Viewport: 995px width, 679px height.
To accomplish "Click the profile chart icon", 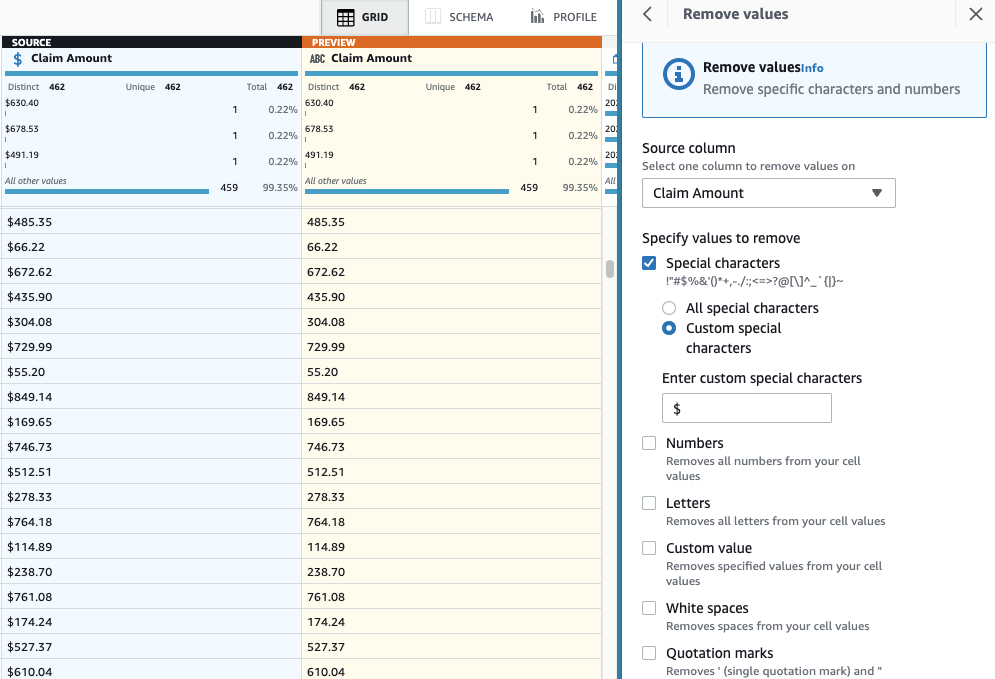I will [537, 16].
